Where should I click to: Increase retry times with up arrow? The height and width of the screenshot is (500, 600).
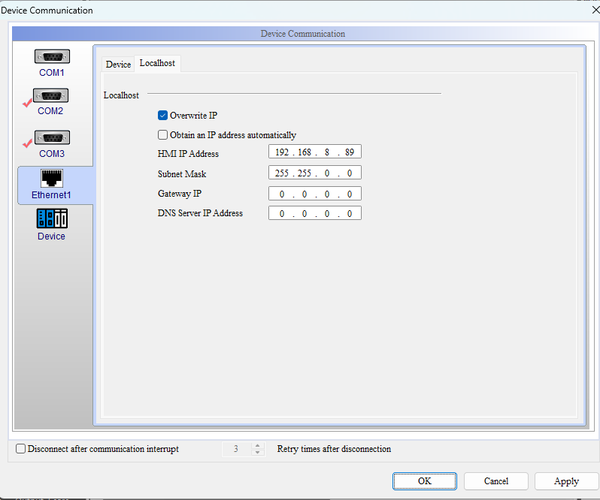[x=257, y=446]
